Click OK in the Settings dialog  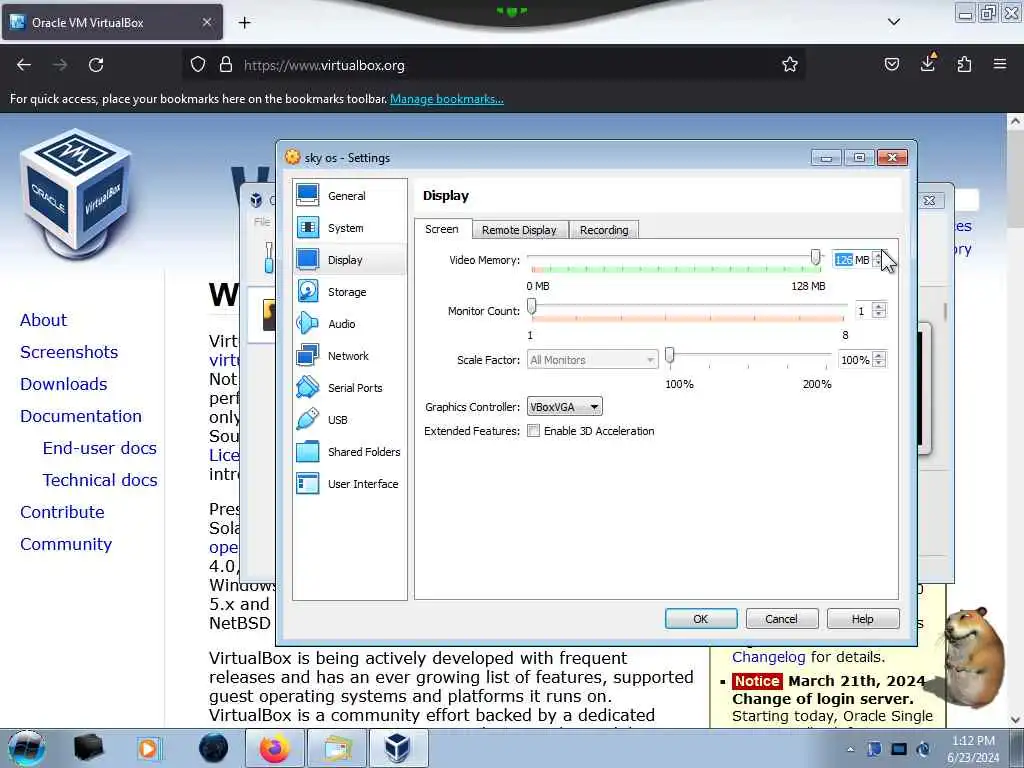[701, 618]
